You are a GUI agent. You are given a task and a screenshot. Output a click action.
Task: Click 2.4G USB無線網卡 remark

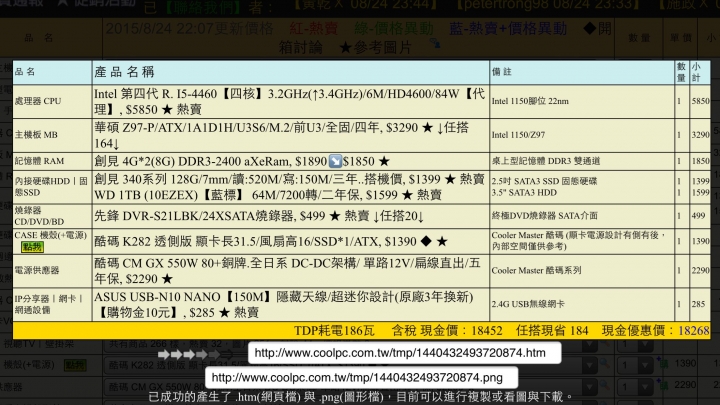pyautogui.click(x=528, y=304)
